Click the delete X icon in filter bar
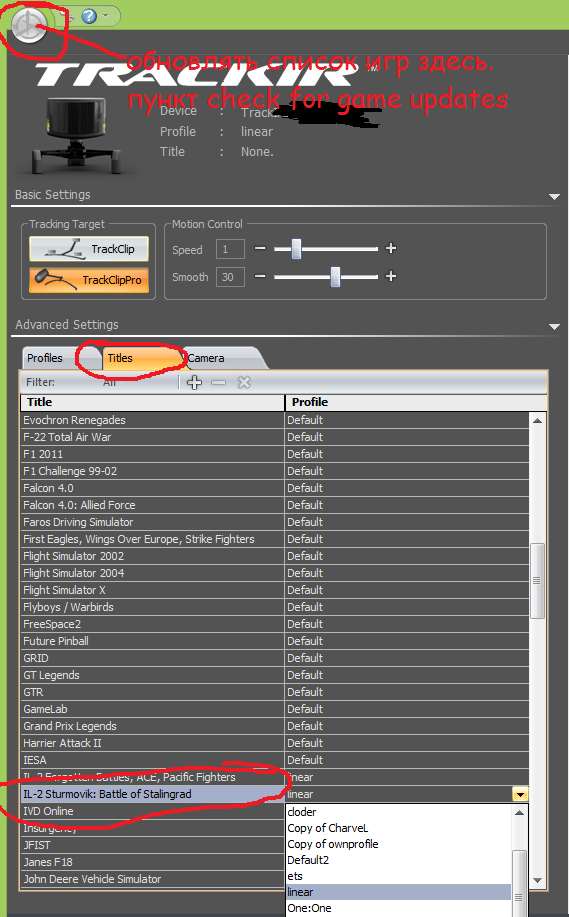The height and width of the screenshot is (917, 569). [x=244, y=382]
